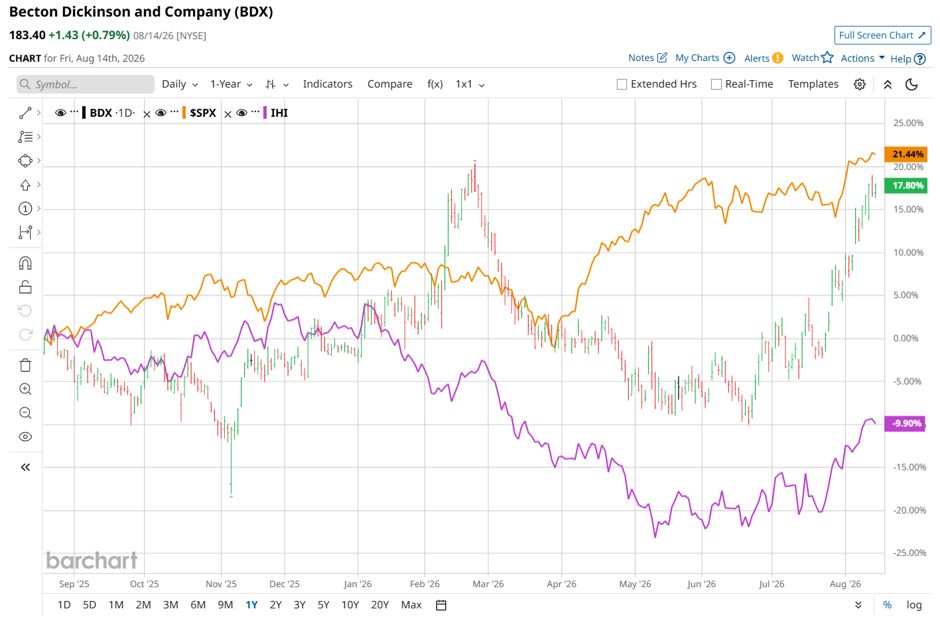Toggle percent scale mode
940x619 pixels.
click(887, 605)
